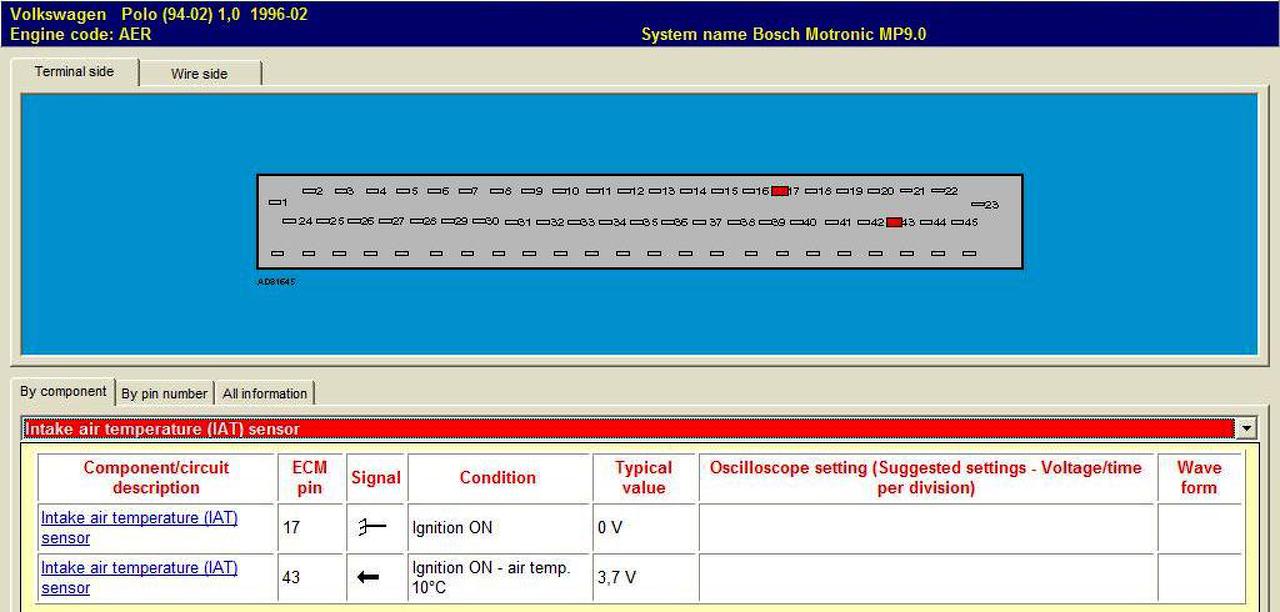Switch to the Terminal side tab
Image resolution: width=1280 pixels, height=612 pixels.
click(75, 72)
